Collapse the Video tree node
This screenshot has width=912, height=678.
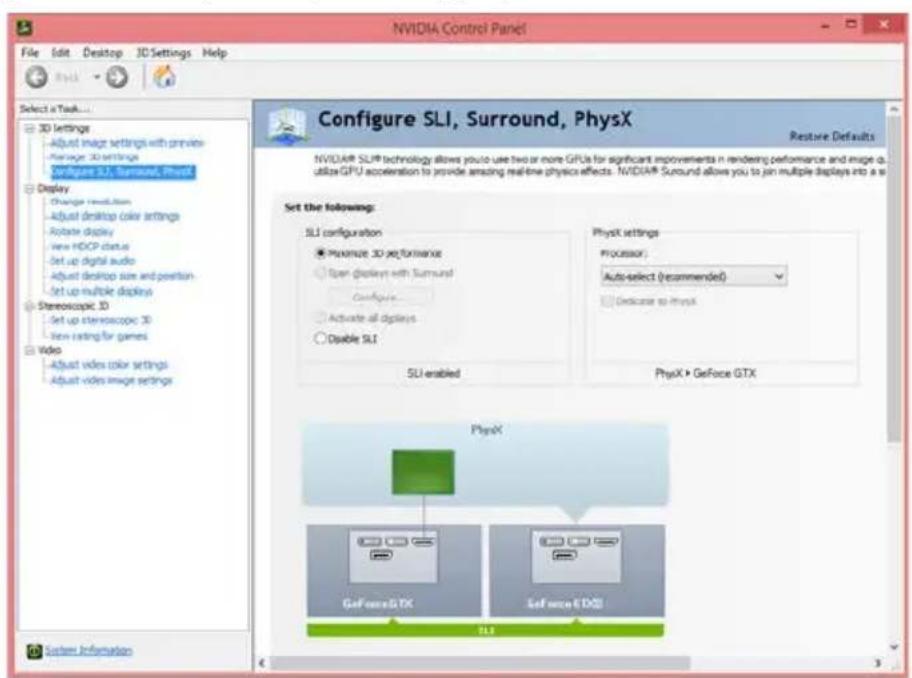point(29,350)
